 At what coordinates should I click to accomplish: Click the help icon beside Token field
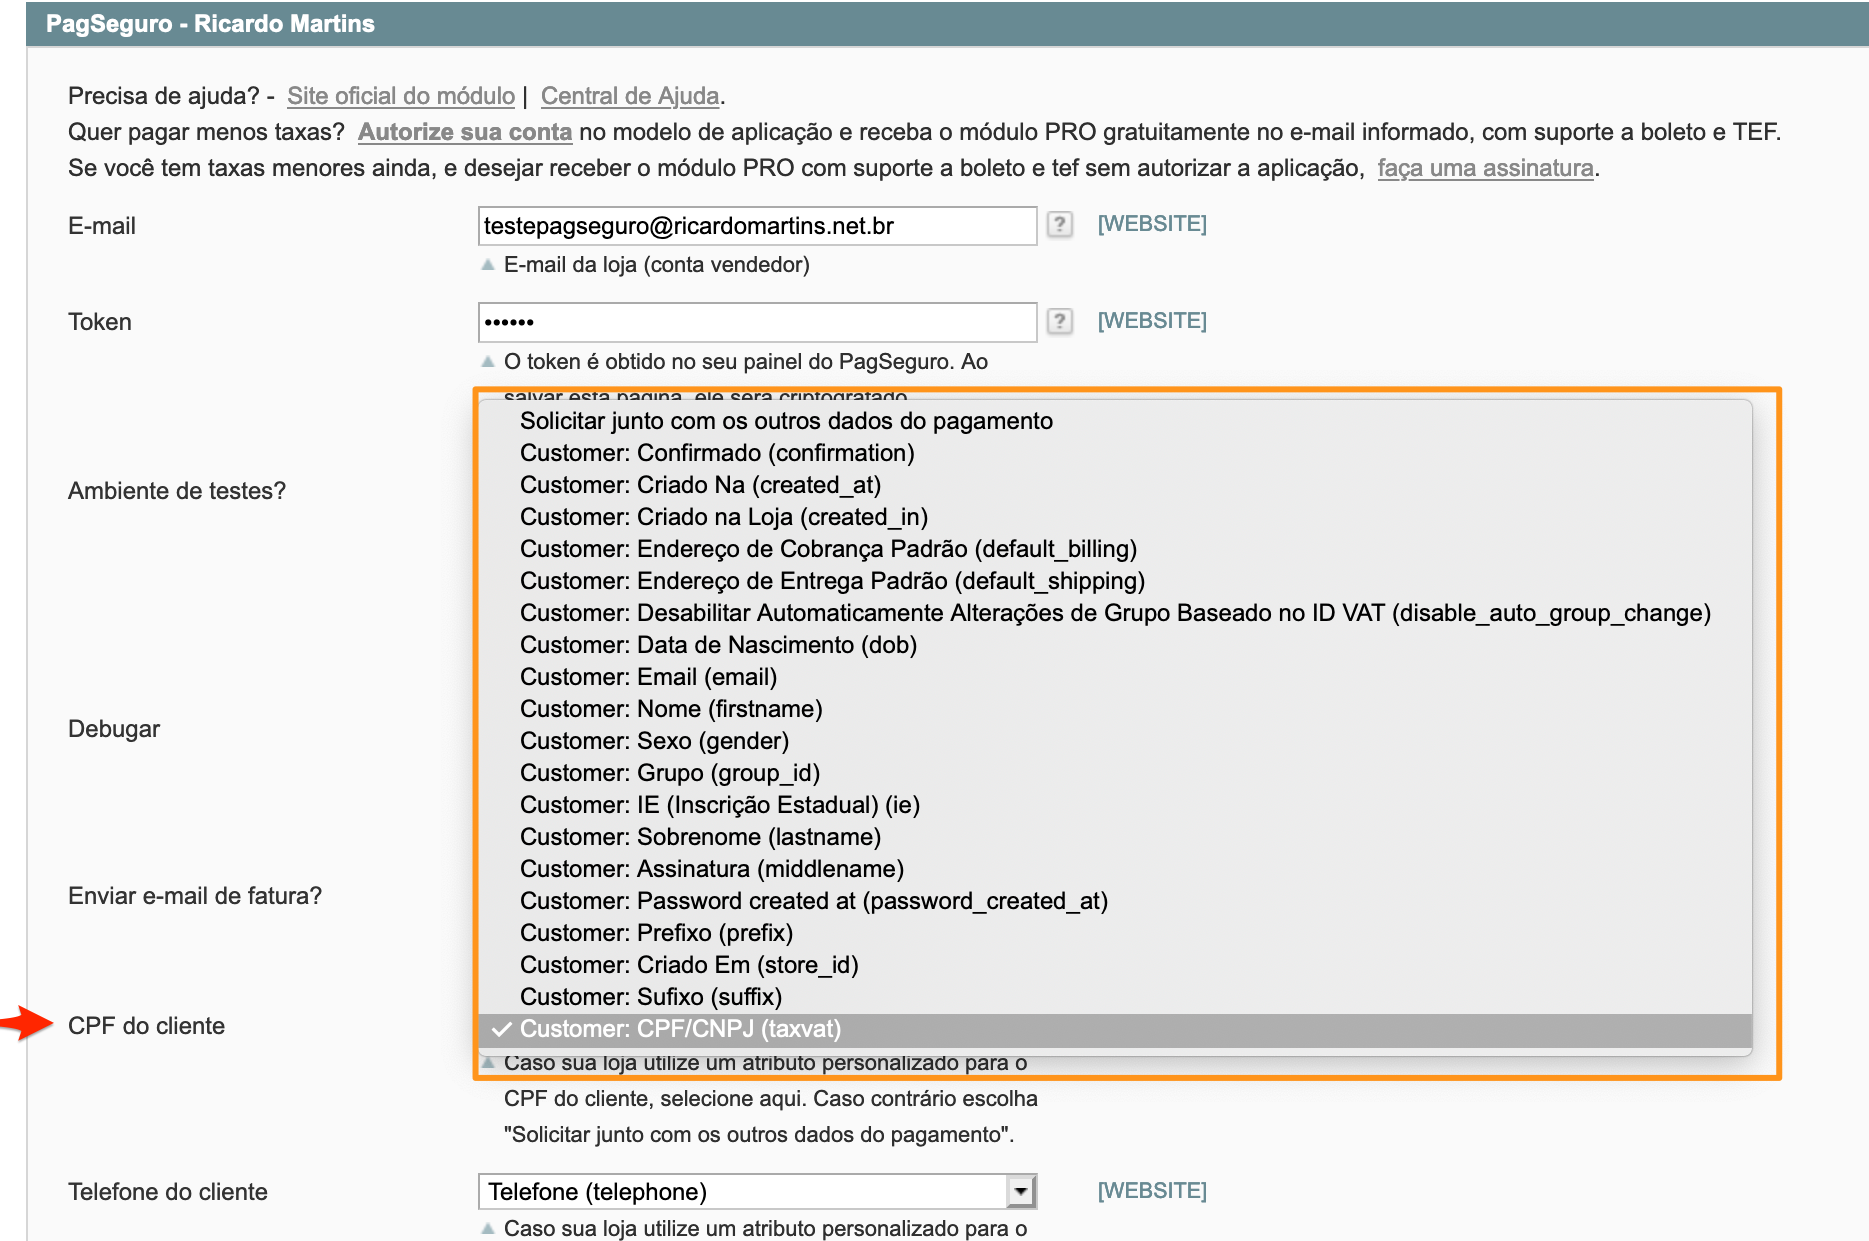pyautogui.click(x=1060, y=321)
